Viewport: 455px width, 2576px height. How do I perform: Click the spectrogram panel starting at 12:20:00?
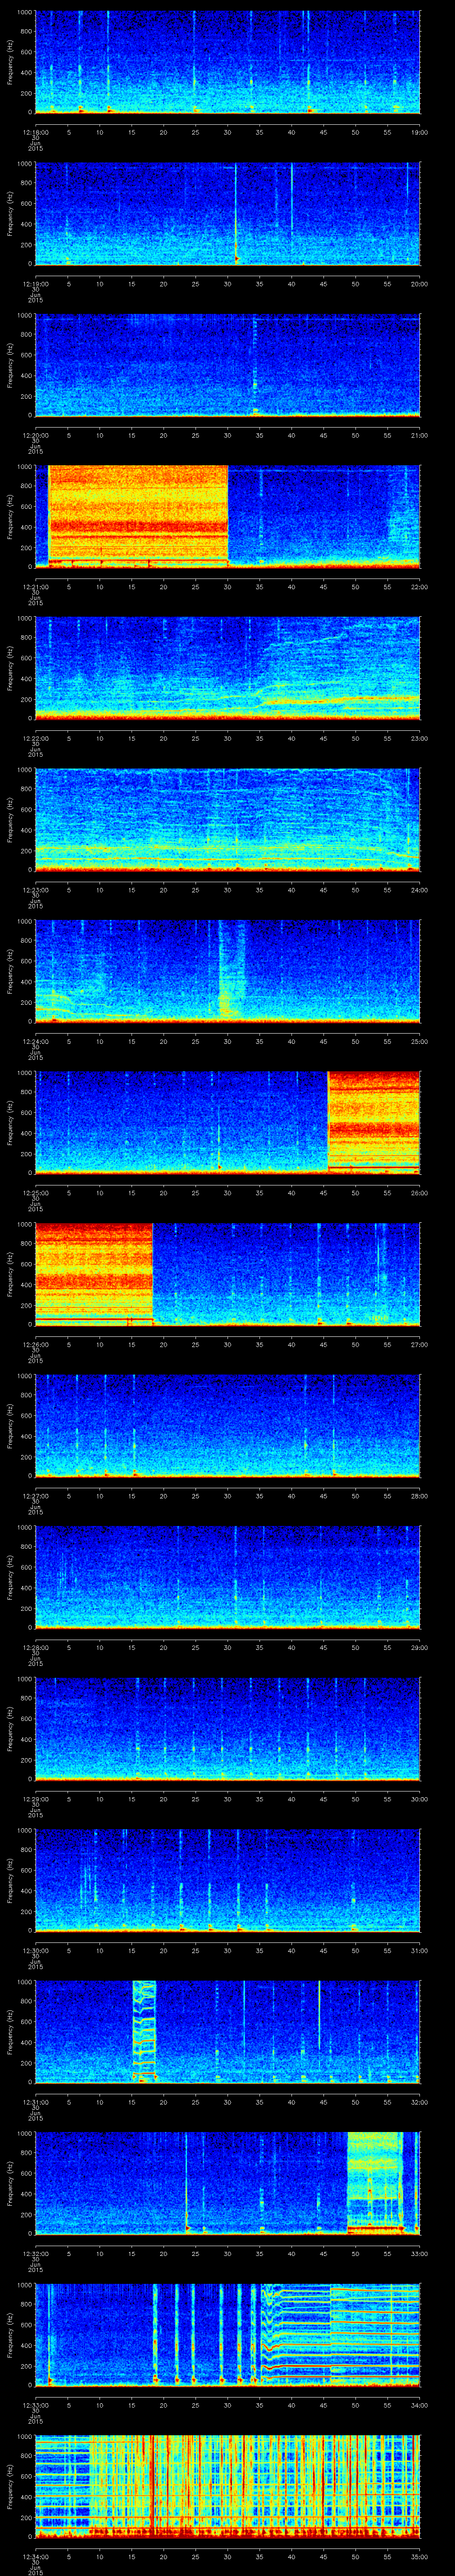(x=227, y=365)
